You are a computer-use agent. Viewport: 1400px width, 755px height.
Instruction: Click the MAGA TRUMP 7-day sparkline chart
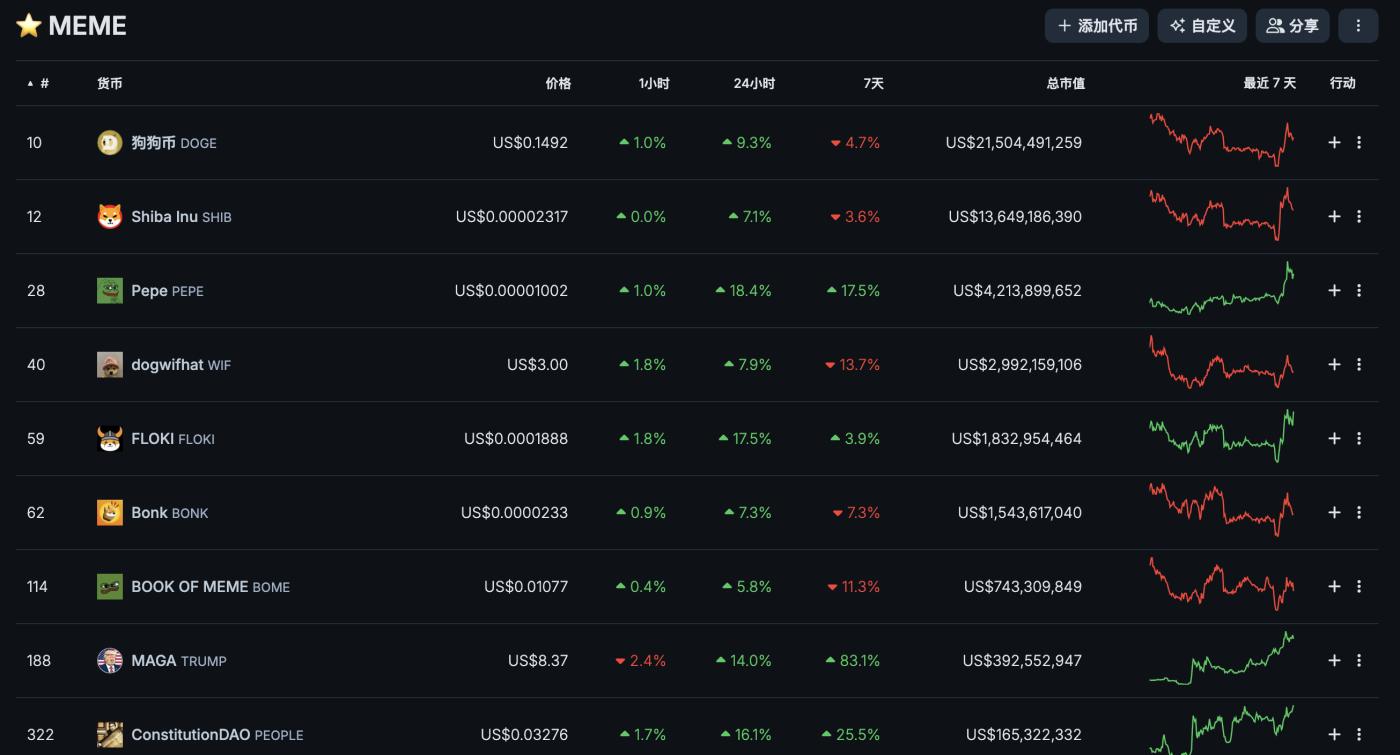coord(1222,658)
